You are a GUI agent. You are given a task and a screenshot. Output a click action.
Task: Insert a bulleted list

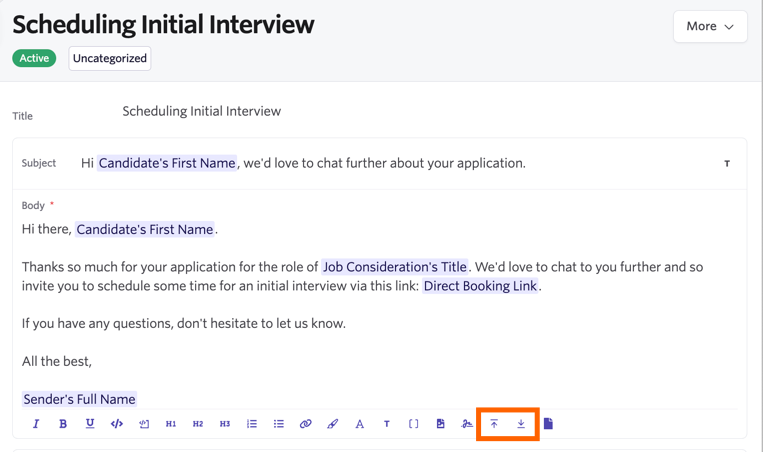pos(279,424)
